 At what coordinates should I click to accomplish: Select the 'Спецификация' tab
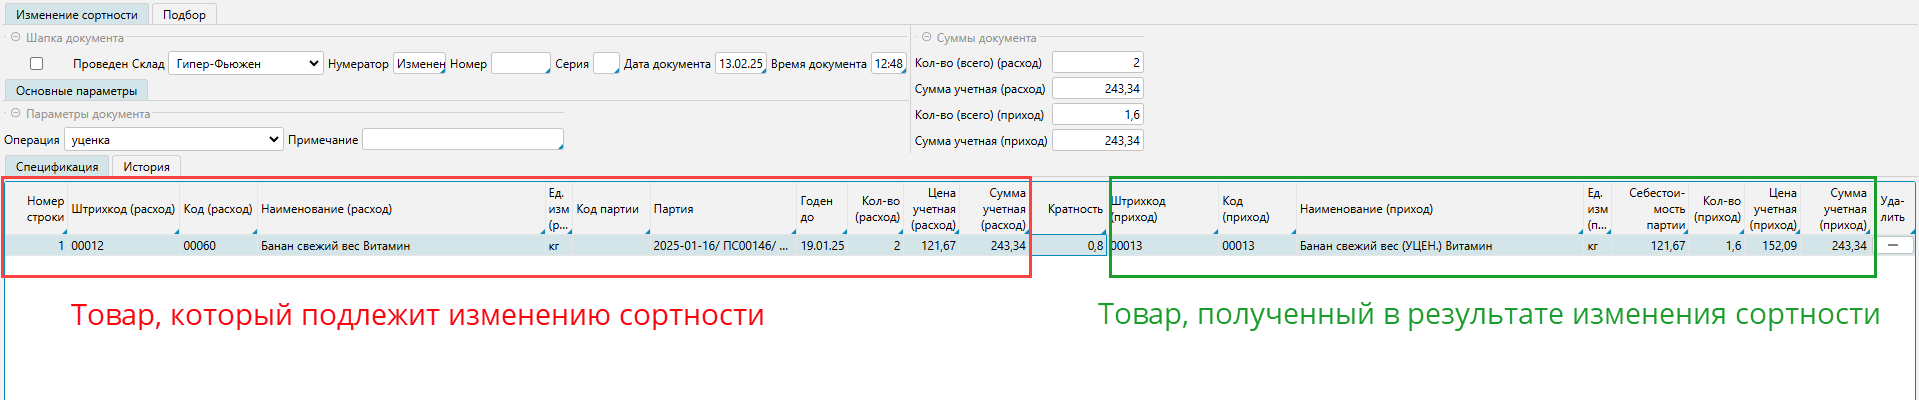tap(57, 167)
